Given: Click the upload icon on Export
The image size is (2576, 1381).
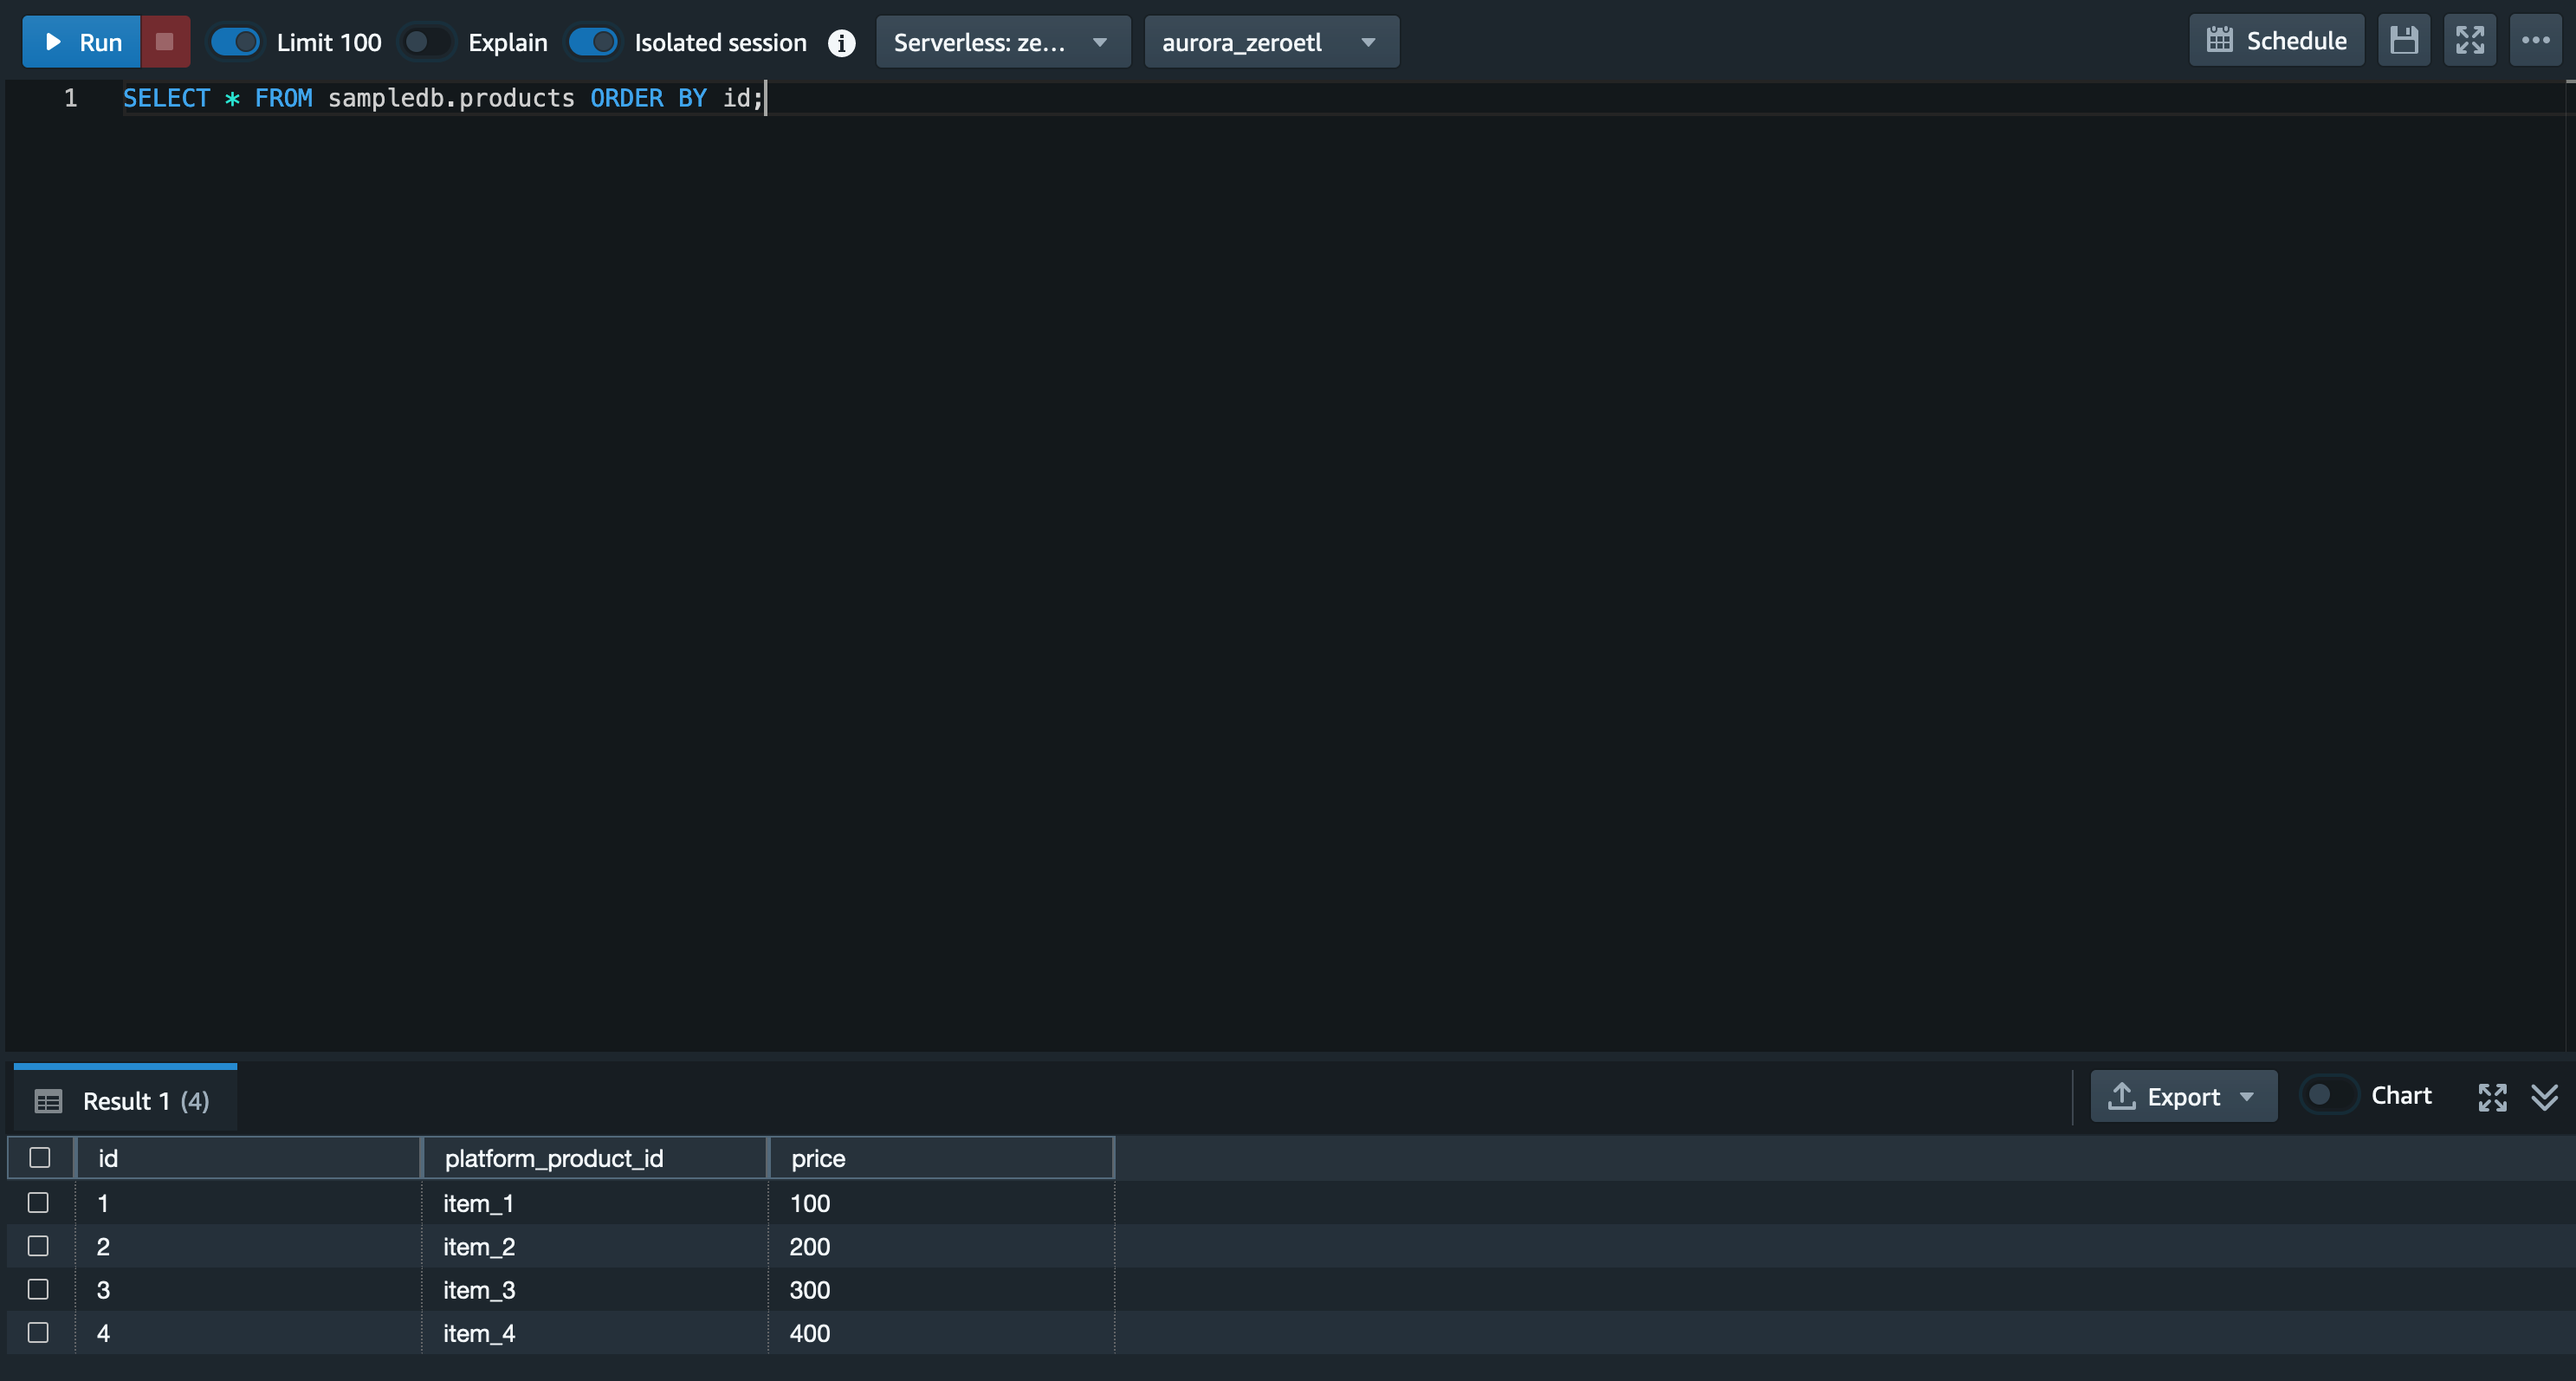Looking at the screenshot, I should point(2122,1096).
